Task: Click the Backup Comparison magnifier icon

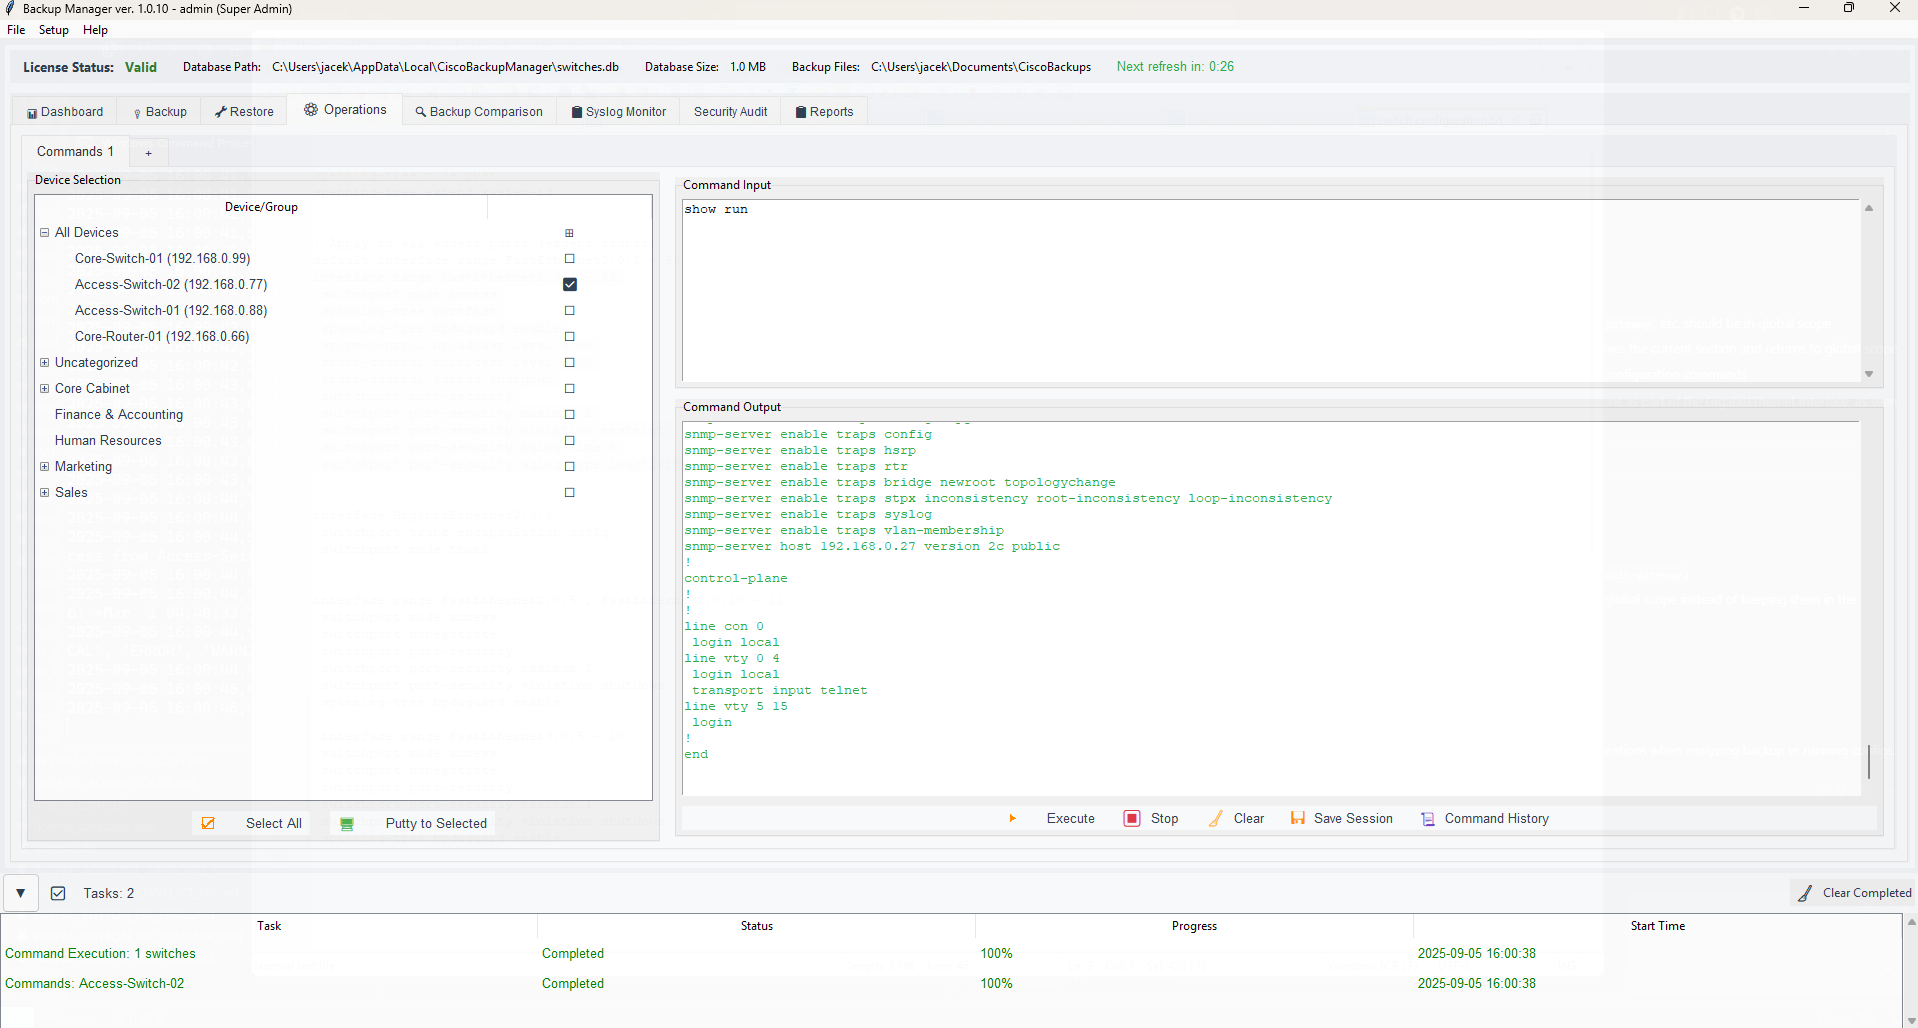Action: (421, 112)
